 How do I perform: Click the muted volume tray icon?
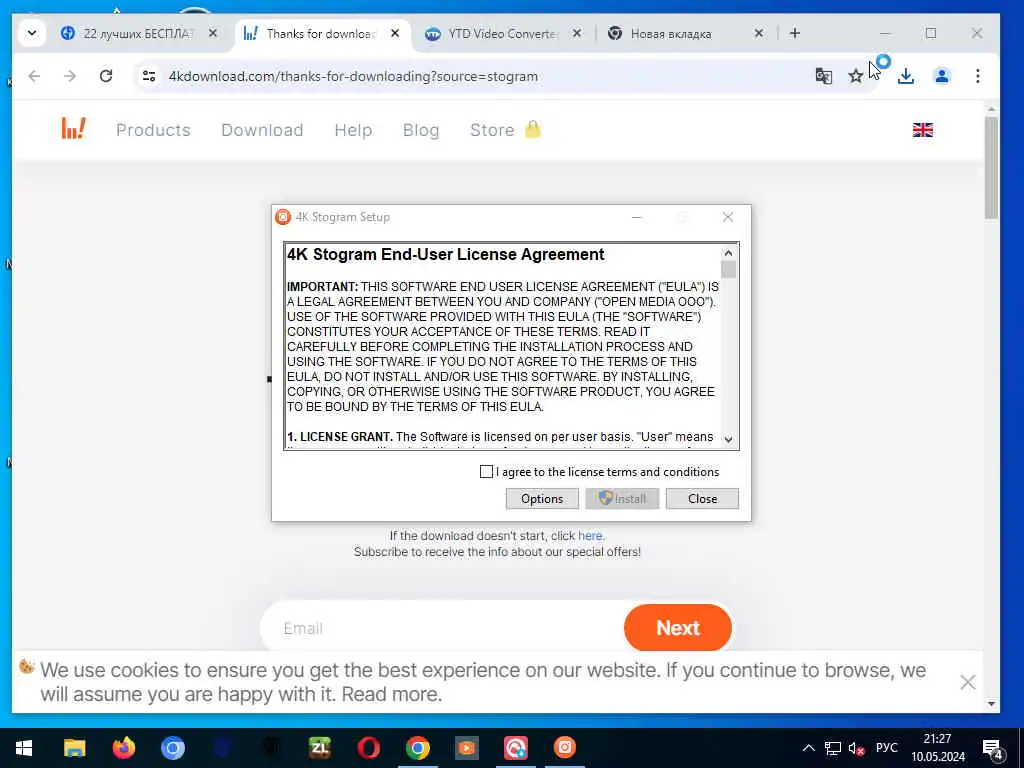tap(856, 748)
